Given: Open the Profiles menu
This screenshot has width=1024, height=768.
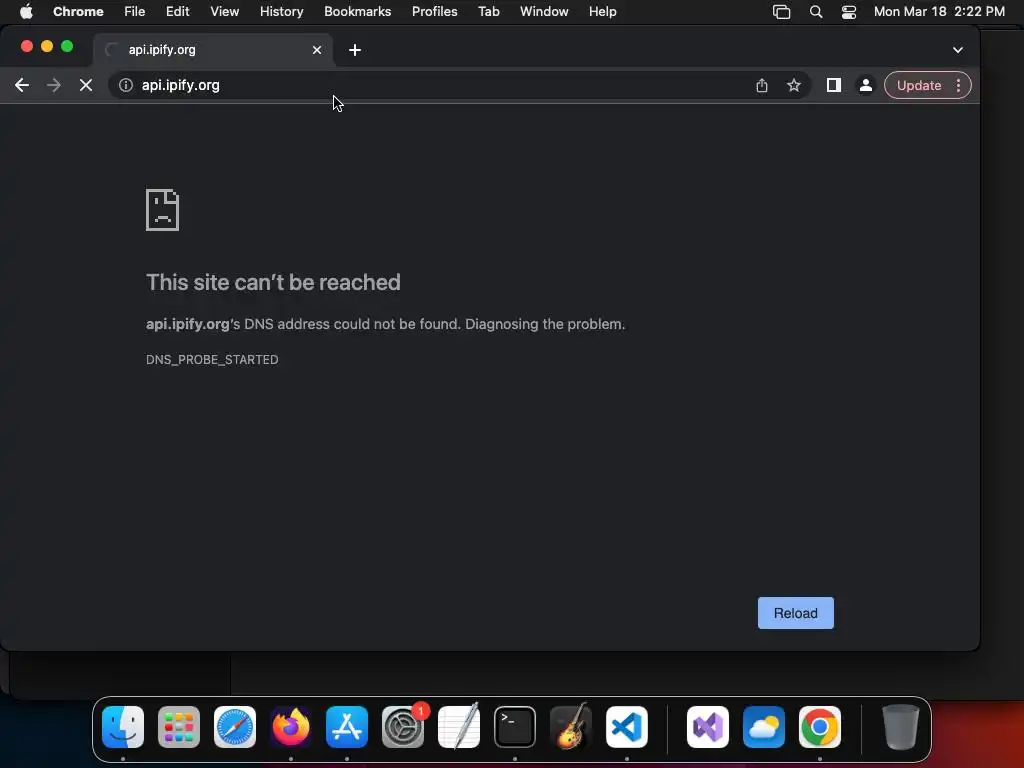Looking at the screenshot, I should click(434, 12).
